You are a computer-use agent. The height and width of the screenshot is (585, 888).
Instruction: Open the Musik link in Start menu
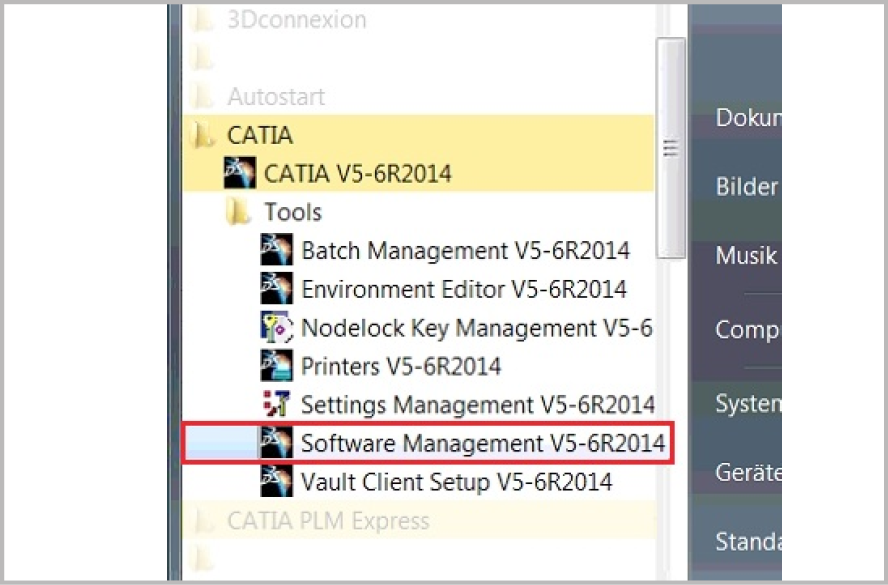coord(746,255)
